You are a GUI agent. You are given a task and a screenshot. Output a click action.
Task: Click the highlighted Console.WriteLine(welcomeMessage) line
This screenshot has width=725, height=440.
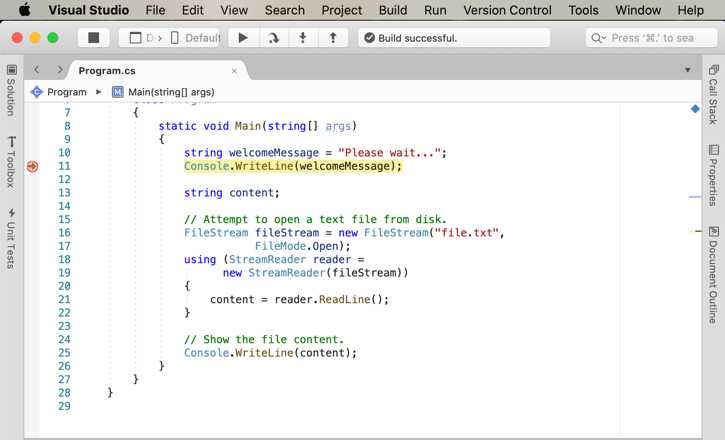[x=293, y=166]
